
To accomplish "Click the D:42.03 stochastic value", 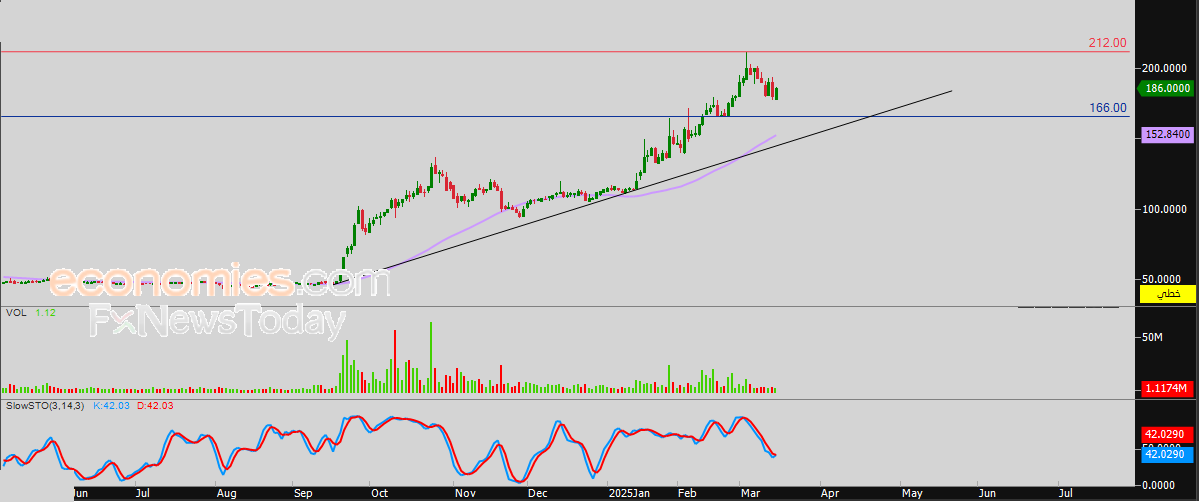I will coord(156,406).
